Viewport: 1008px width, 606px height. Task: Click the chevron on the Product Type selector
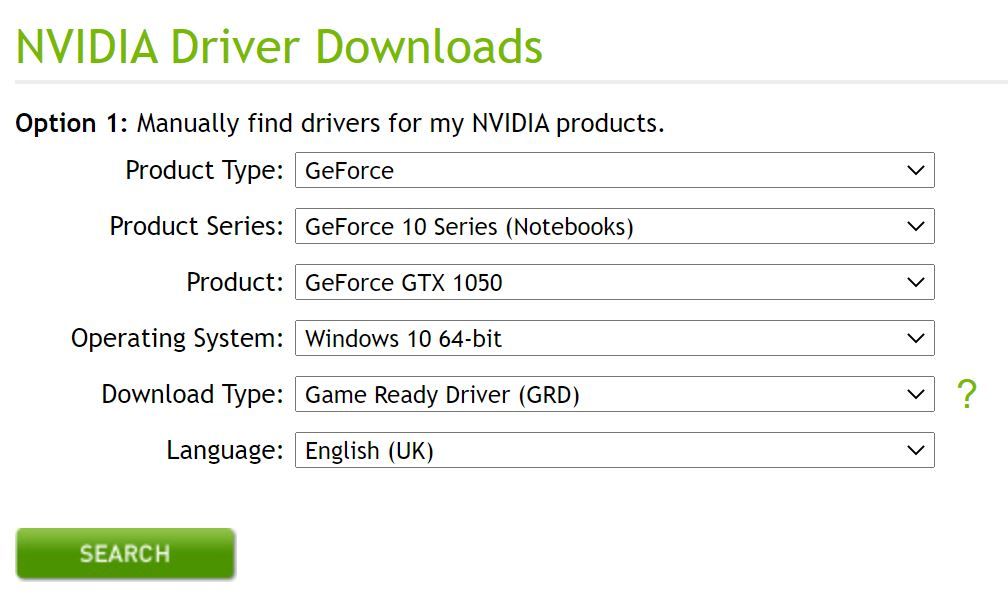(x=916, y=170)
